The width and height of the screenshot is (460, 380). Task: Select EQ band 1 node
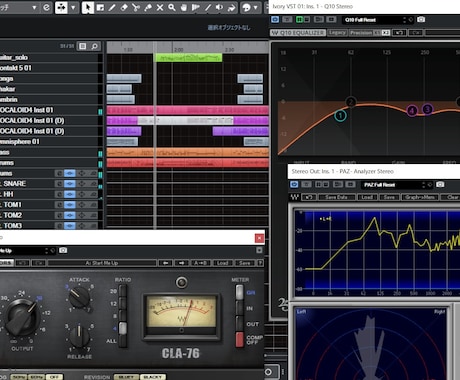tap(340, 116)
